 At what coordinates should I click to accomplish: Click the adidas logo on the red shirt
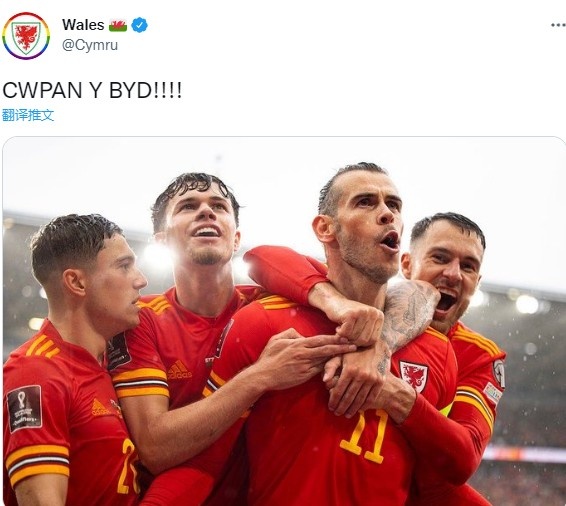(179, 370)
